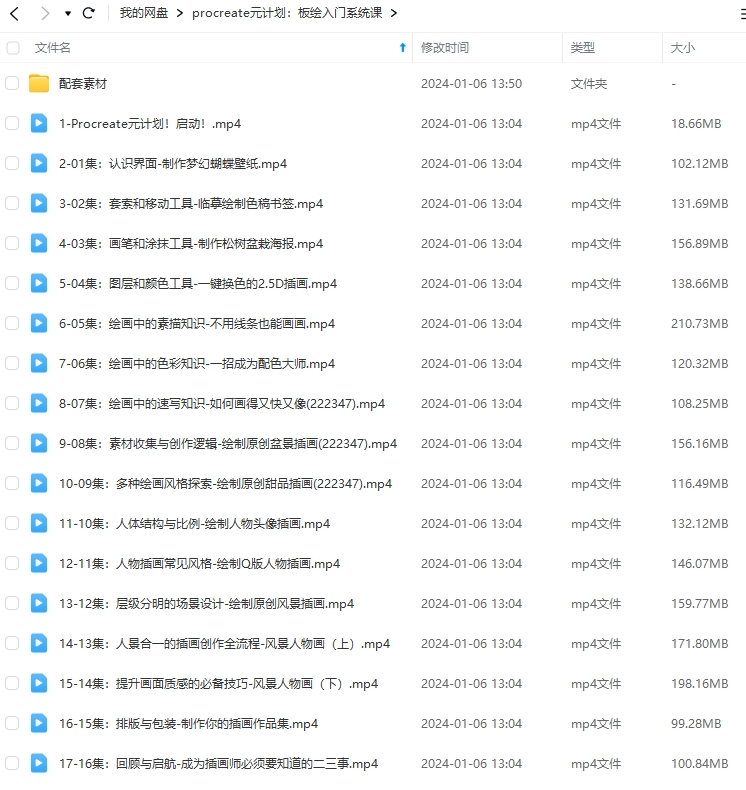Select file name 8-07集 绘画中的速写知识
This screenshot has height=790, width=746.
tap(222, 404)
